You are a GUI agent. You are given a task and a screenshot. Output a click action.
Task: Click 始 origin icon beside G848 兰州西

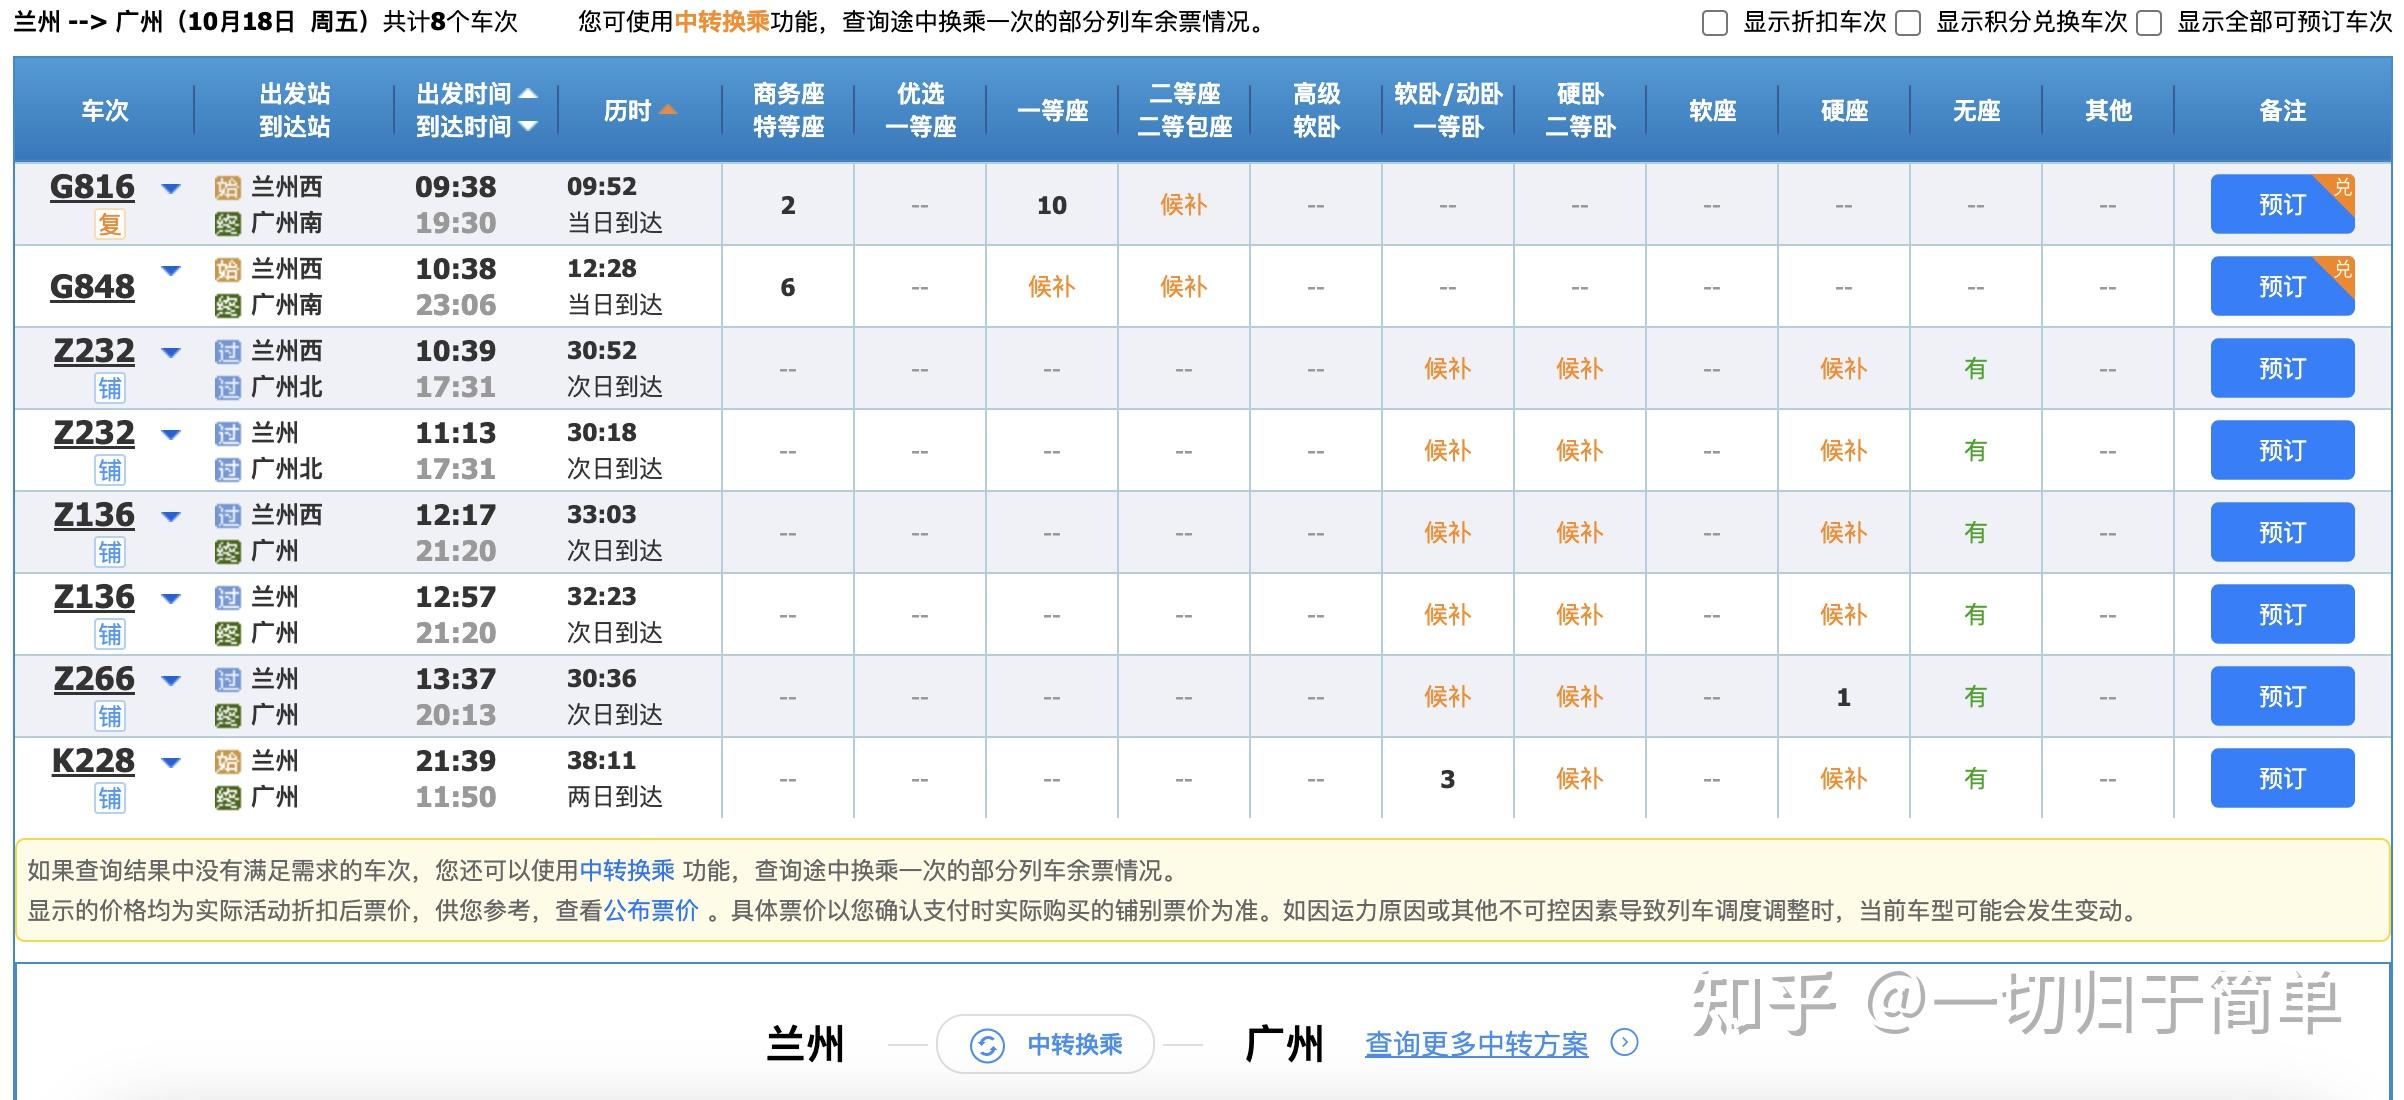click(228, 270)
